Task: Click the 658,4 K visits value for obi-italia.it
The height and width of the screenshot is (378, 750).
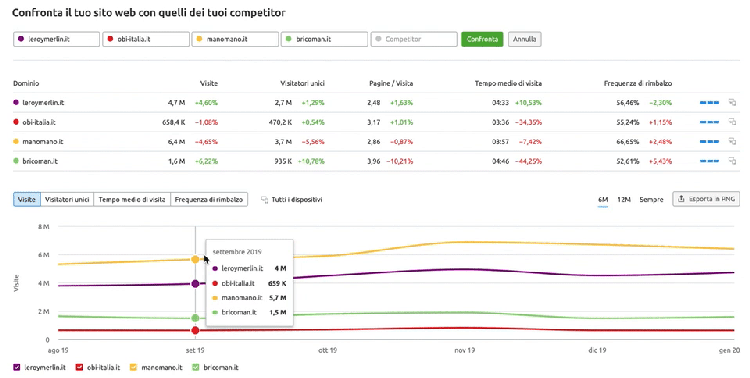Action: [174, 122]
